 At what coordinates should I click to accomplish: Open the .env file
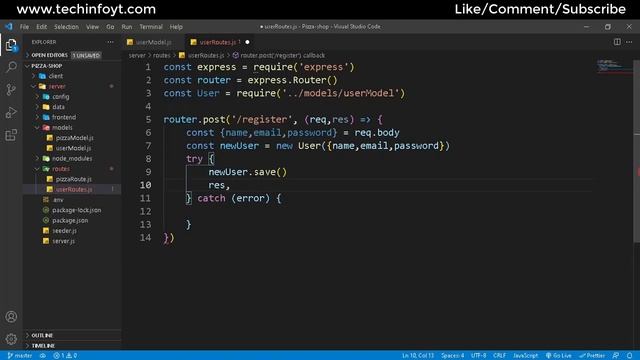click(x=72, y=200)
